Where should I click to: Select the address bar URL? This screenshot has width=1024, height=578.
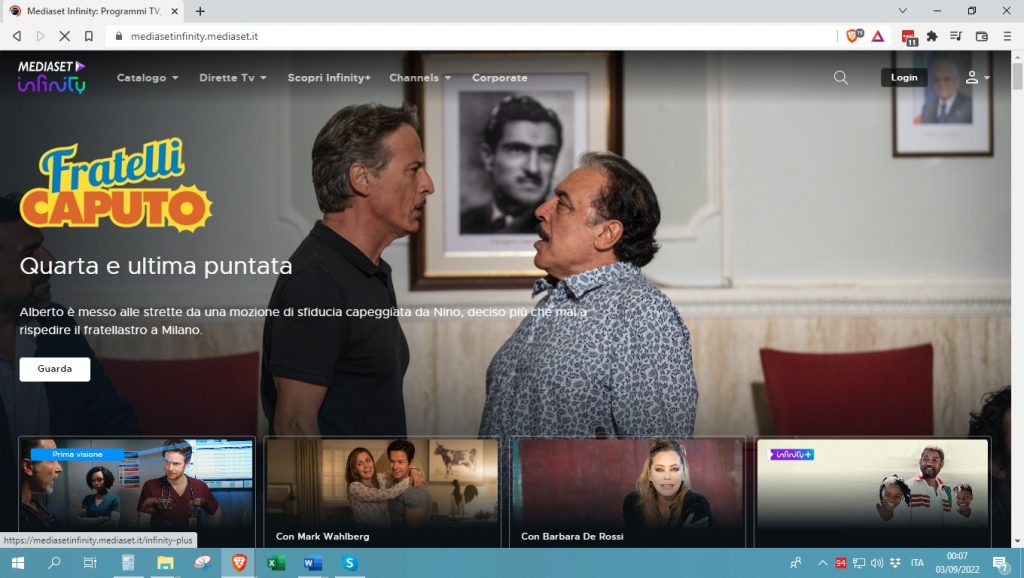190,35
